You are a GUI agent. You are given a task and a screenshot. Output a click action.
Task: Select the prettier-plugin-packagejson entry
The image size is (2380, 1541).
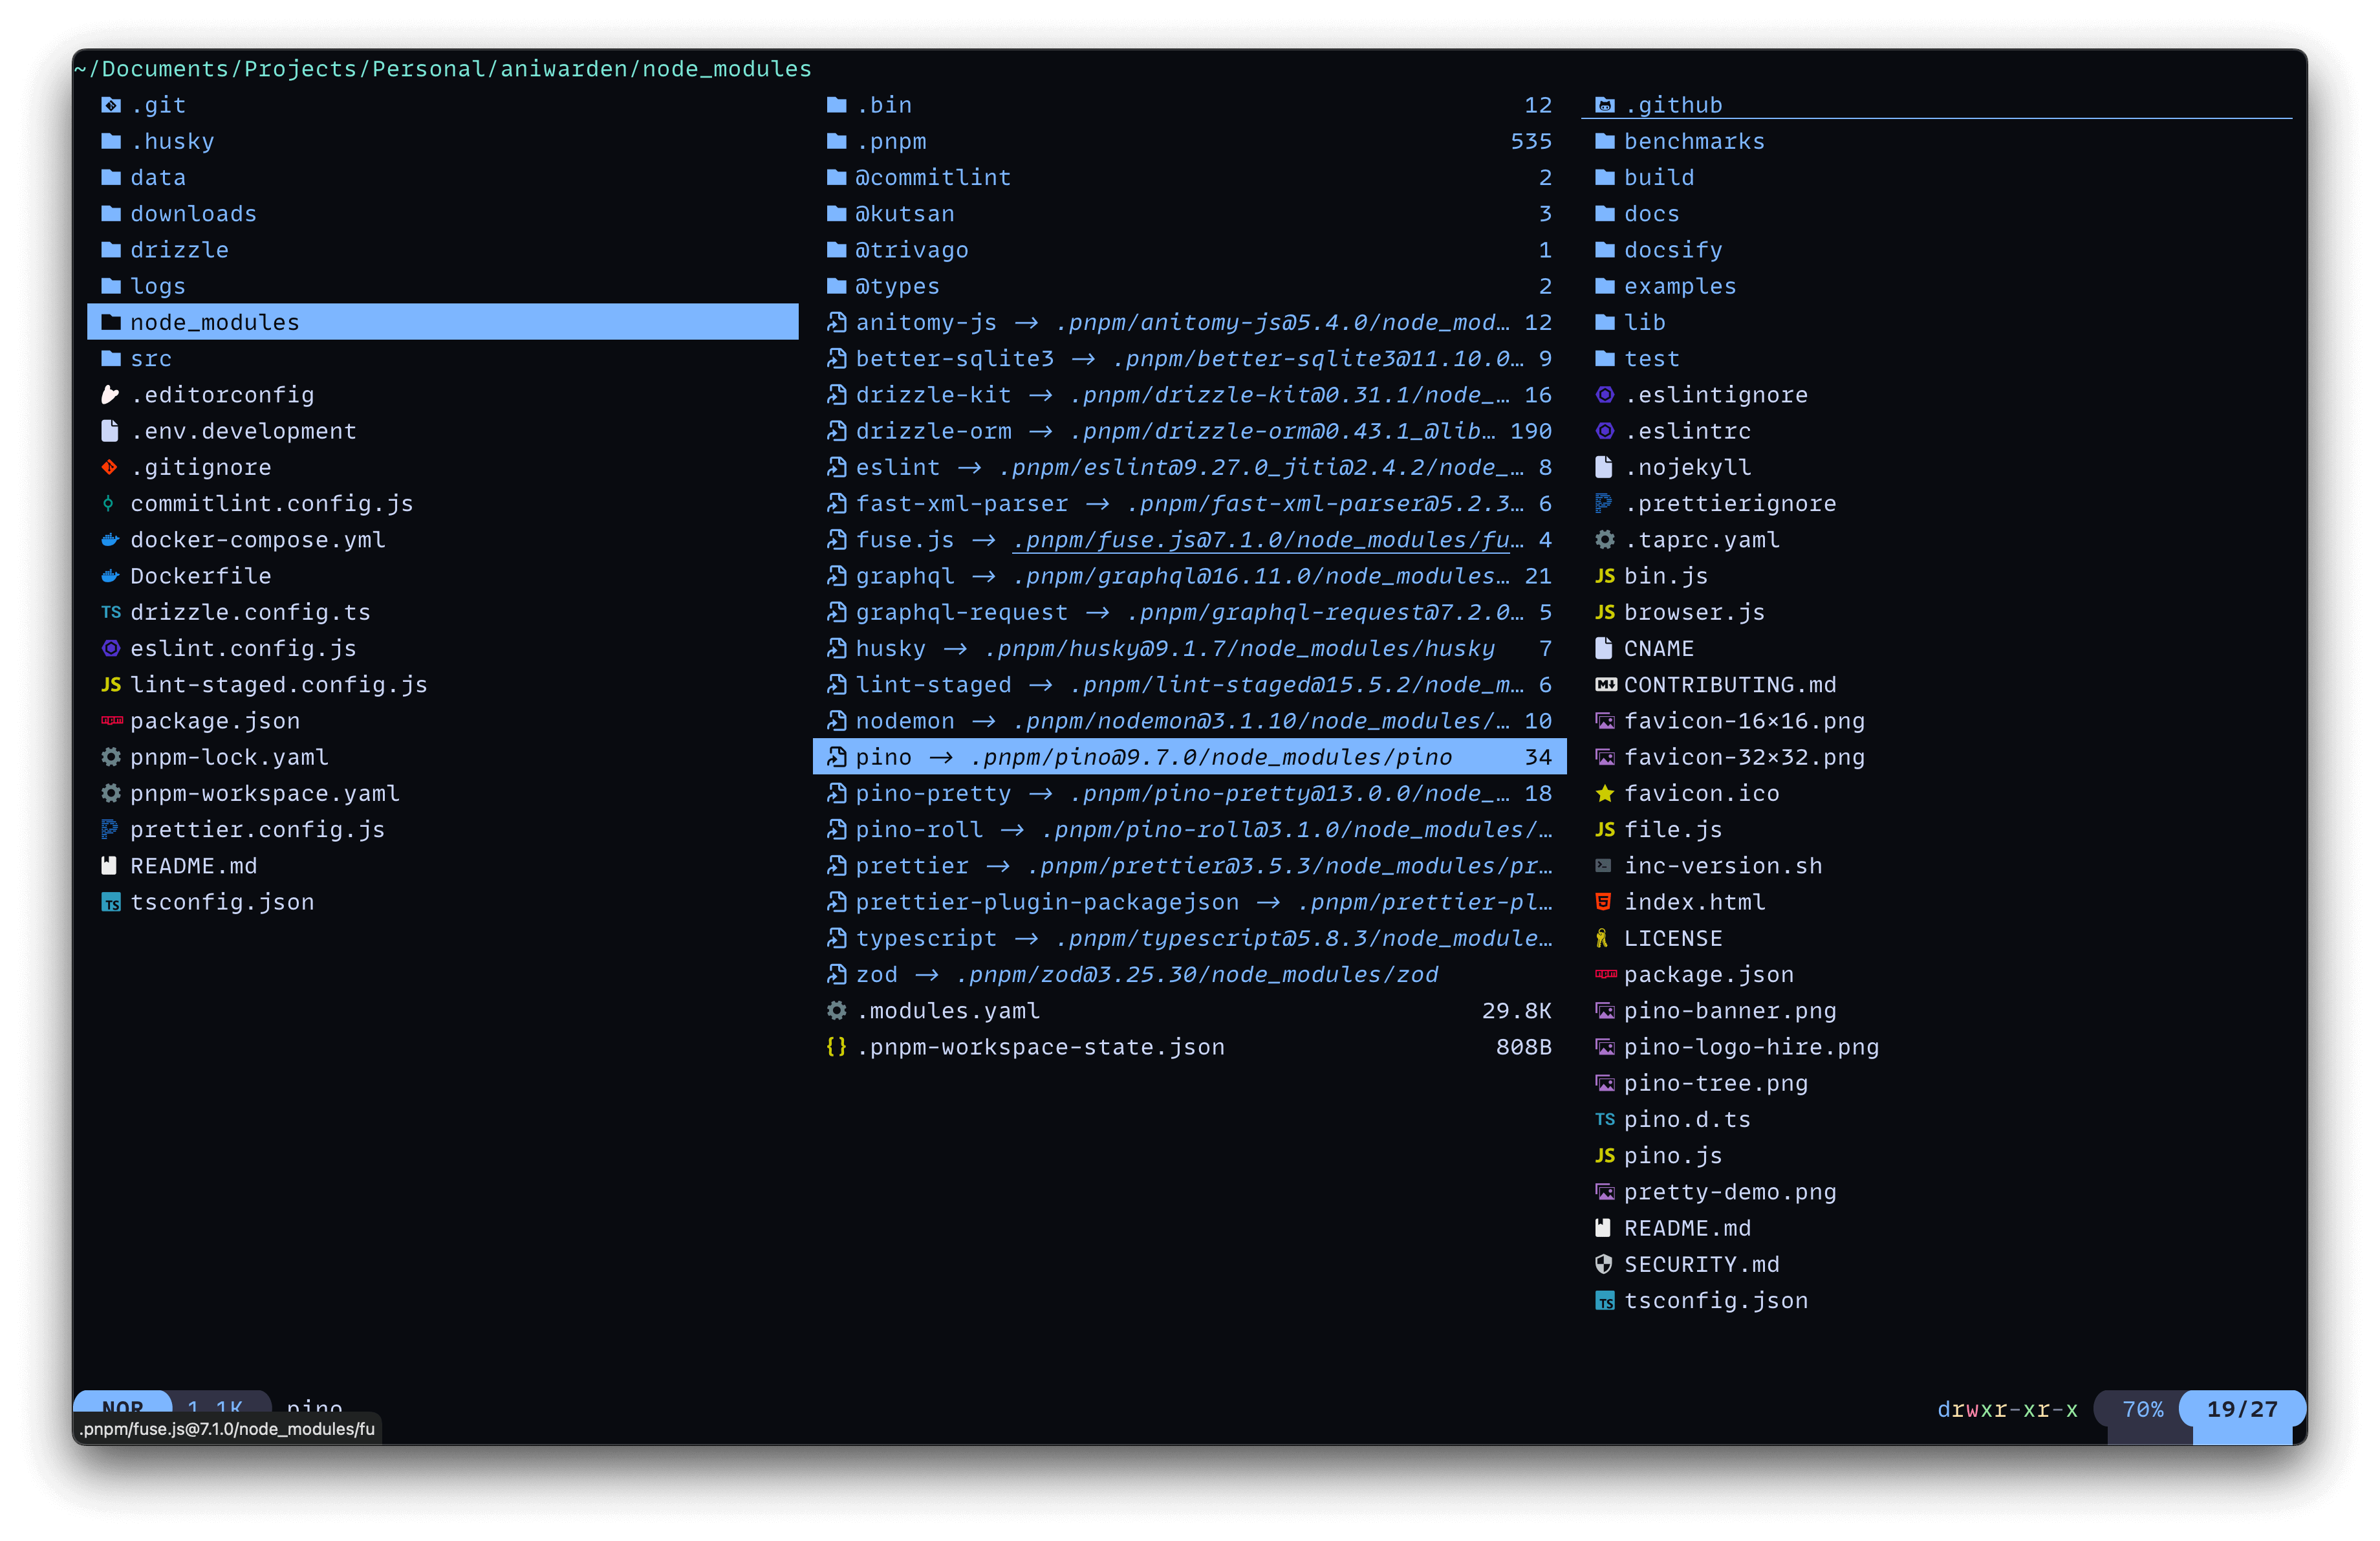pyautogui.click(x=1189, y=902)
